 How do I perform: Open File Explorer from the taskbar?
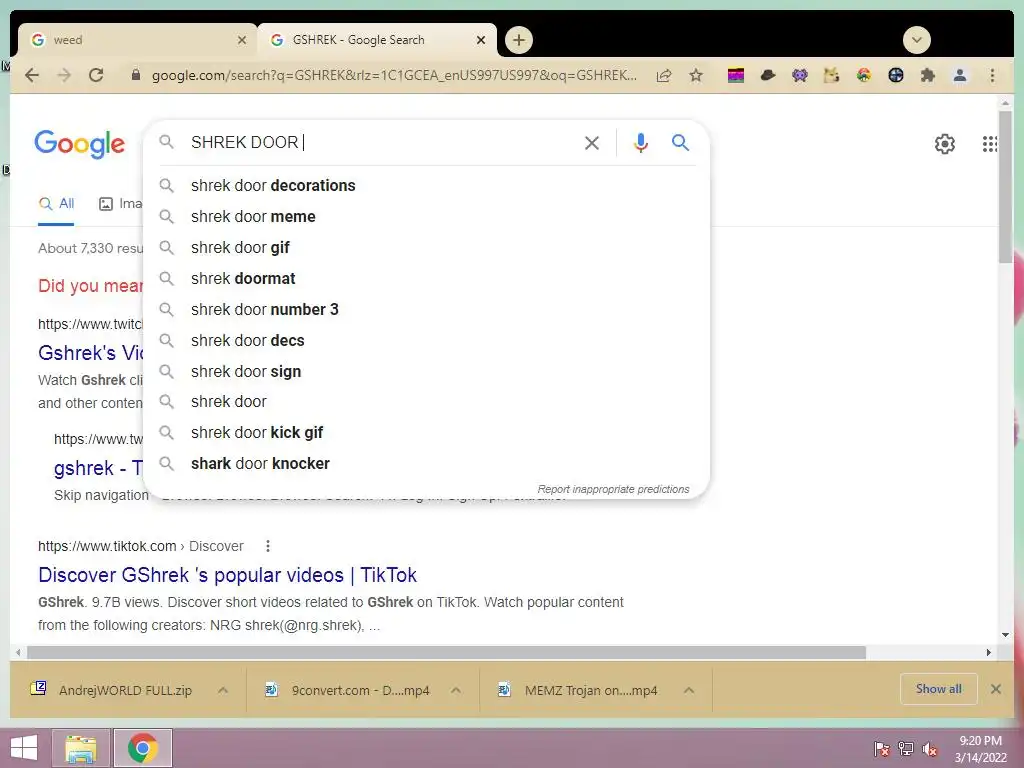(x=81, y=748)
